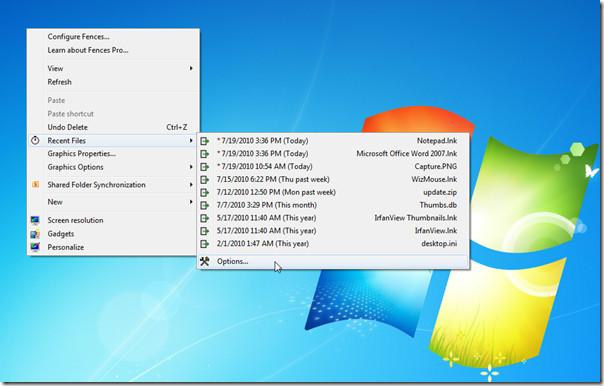This screenshot has width=604, height=386.
Task: Select the Graphics Options menu entry
Action: [x=113, y=167]
